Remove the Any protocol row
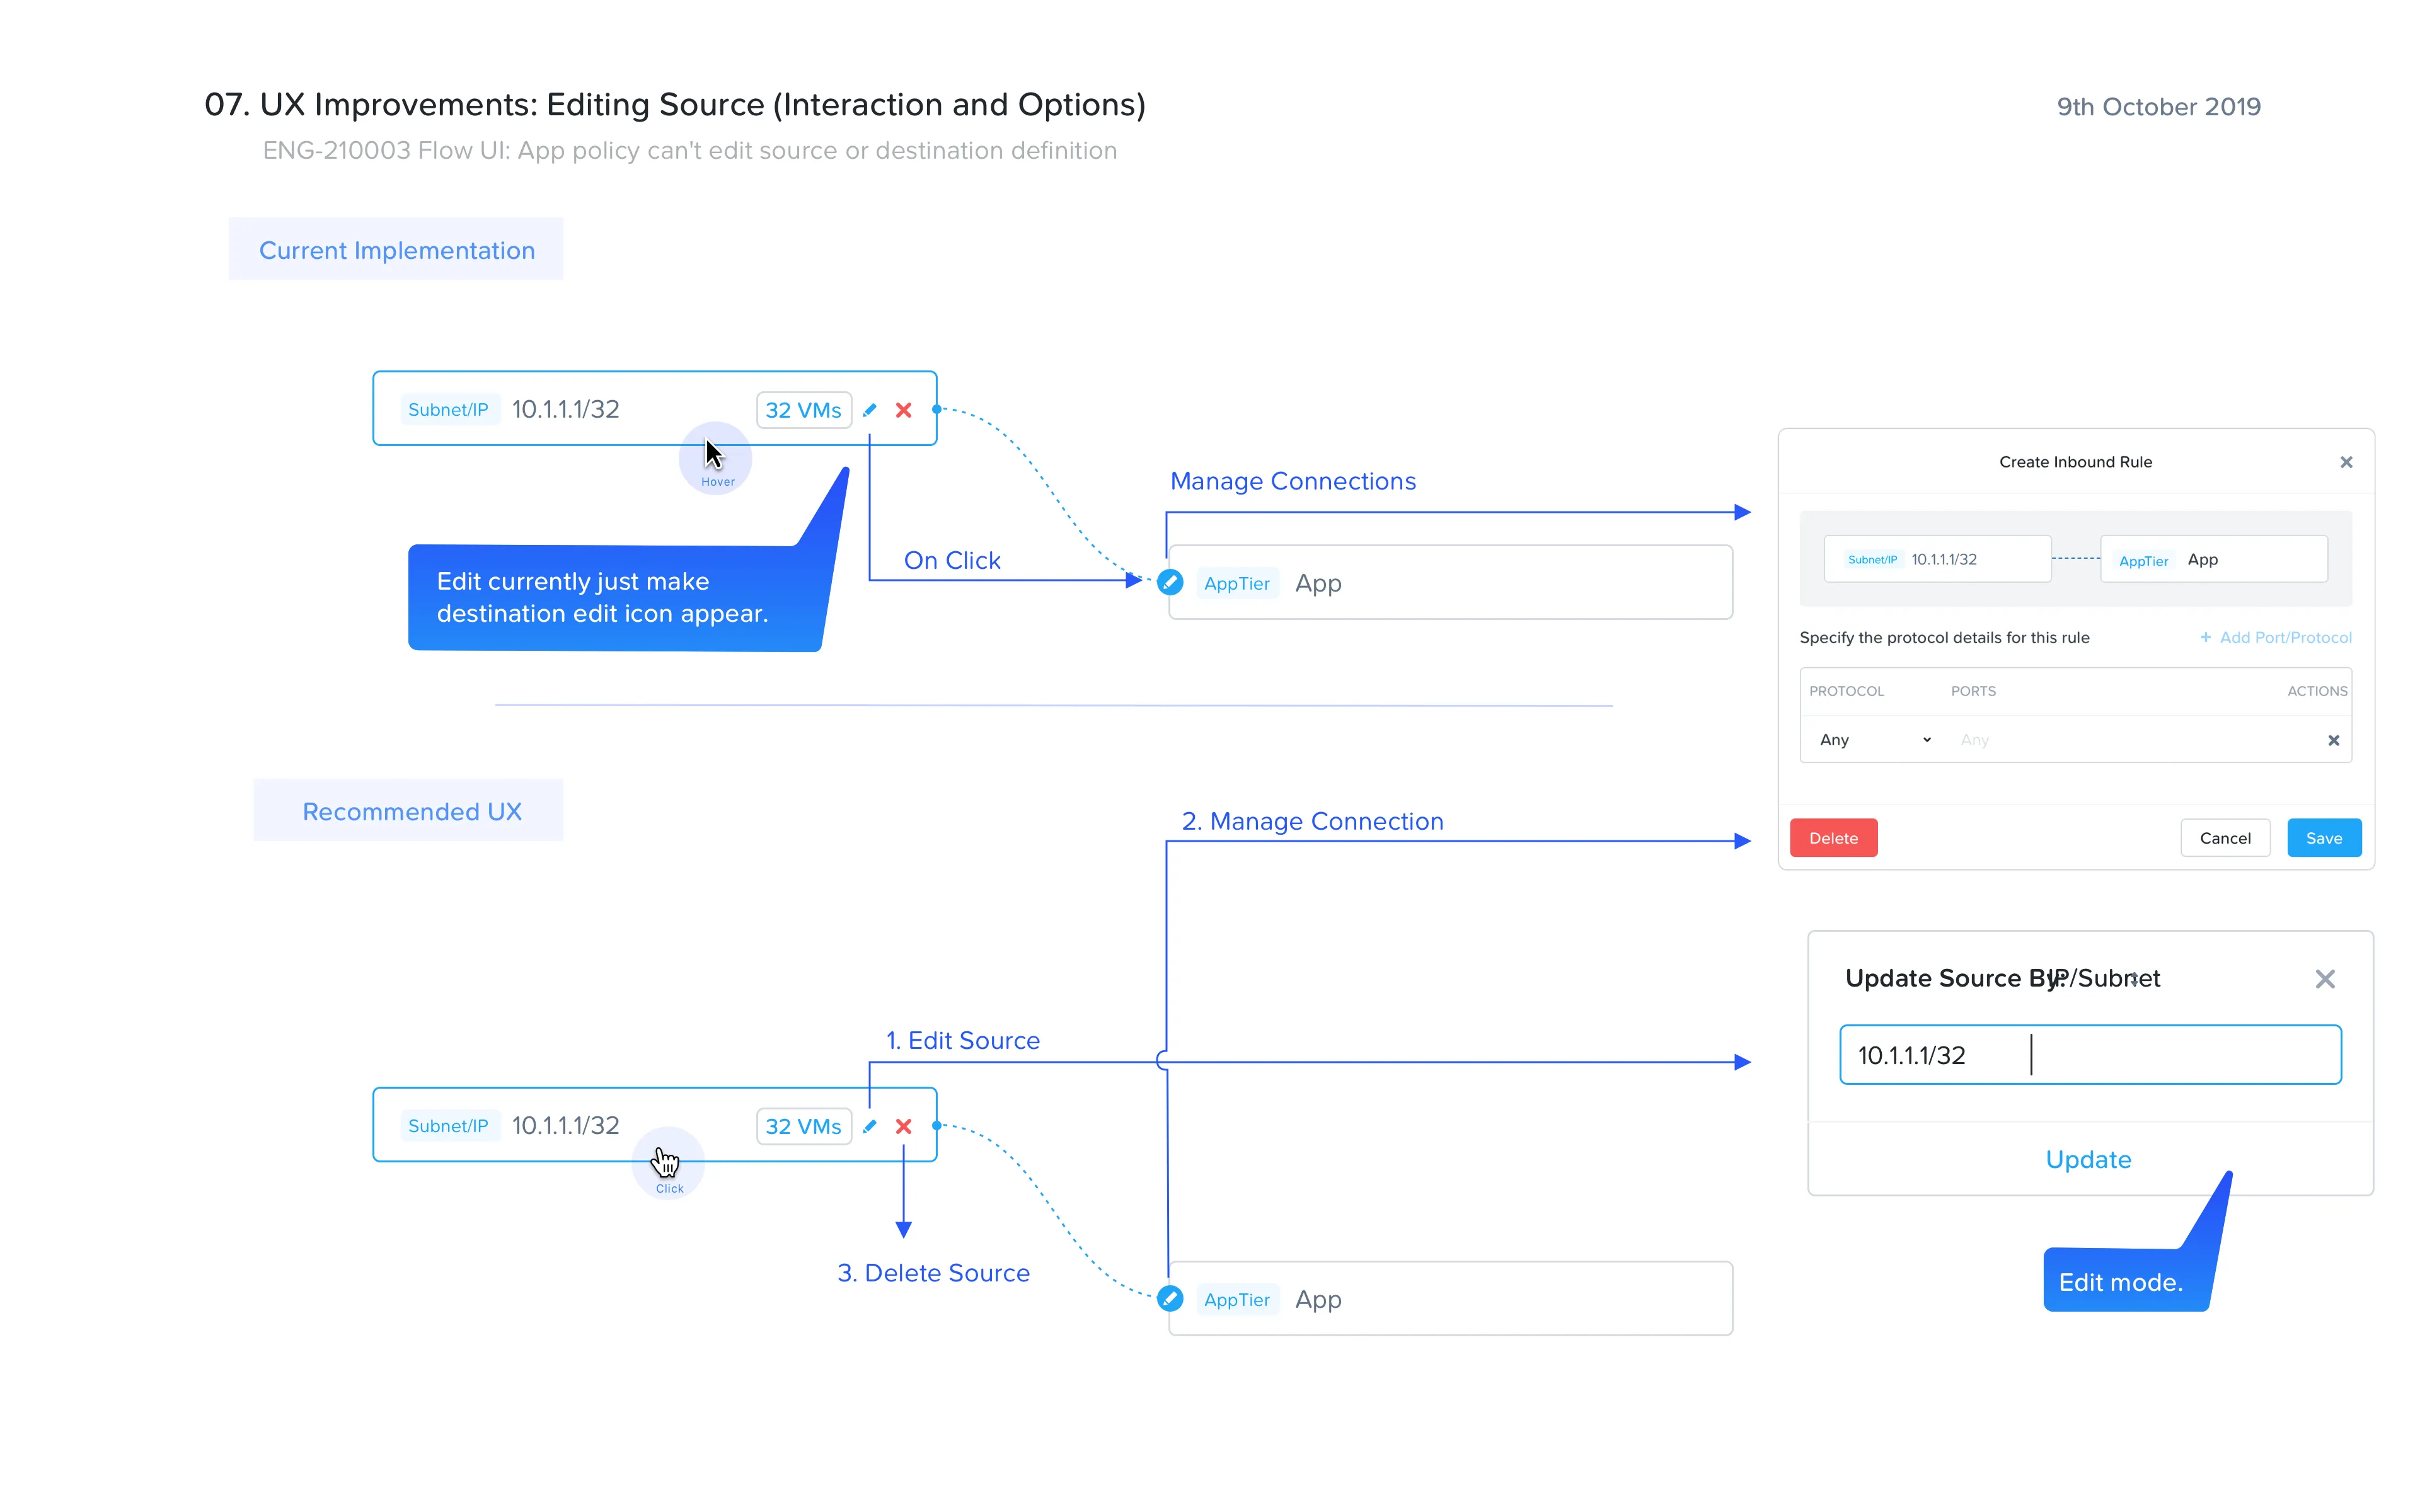 click(x=2333, y=740)
